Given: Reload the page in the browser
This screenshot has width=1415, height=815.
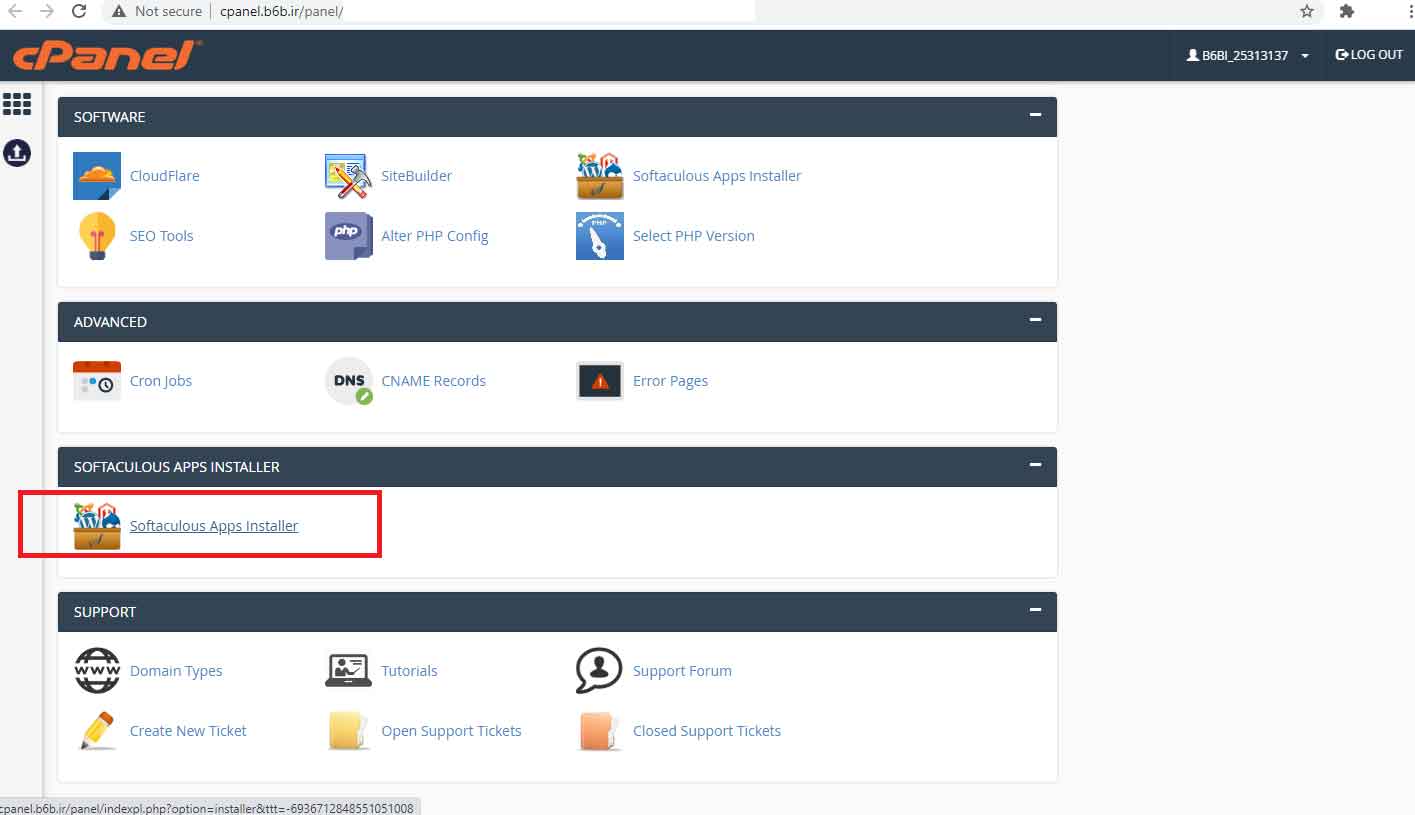Looking at the screenshot, I should 79,11.
